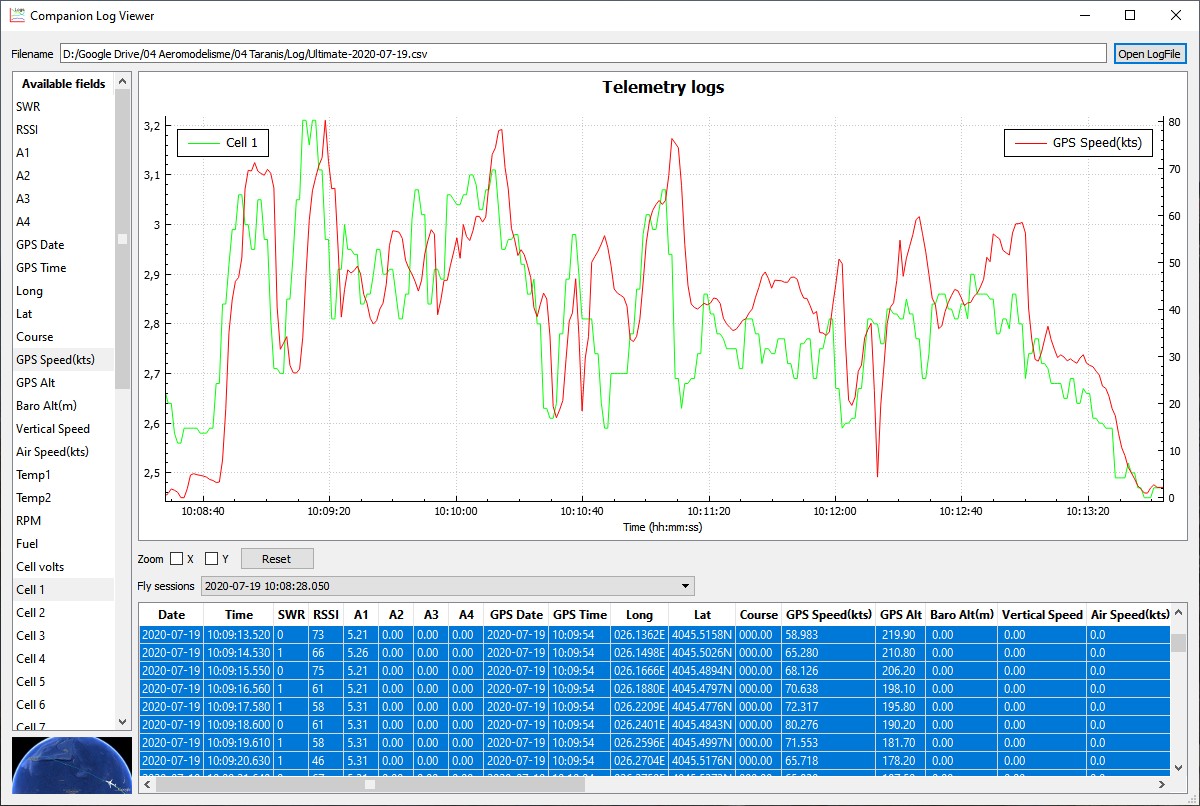
Task: Click the Google Earth globe thumbnail
Action: tap(71, 766)
